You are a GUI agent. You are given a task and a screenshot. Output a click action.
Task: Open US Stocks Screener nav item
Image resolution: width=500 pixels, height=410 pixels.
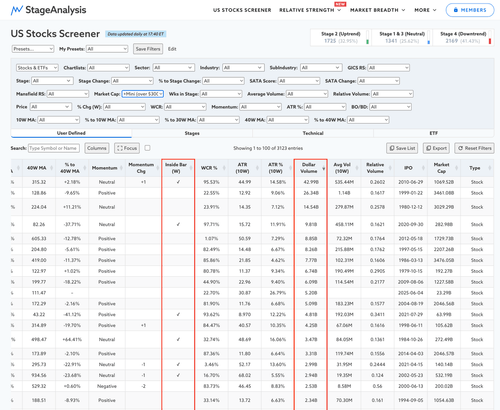[x=242, y=10]
